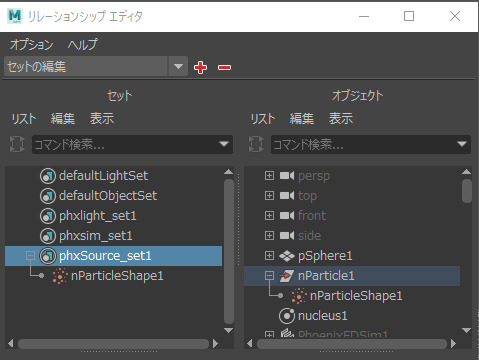Click the nParticle1 transform icon
This screenshot has height=360, width=479.
click(x=287, y=276)
